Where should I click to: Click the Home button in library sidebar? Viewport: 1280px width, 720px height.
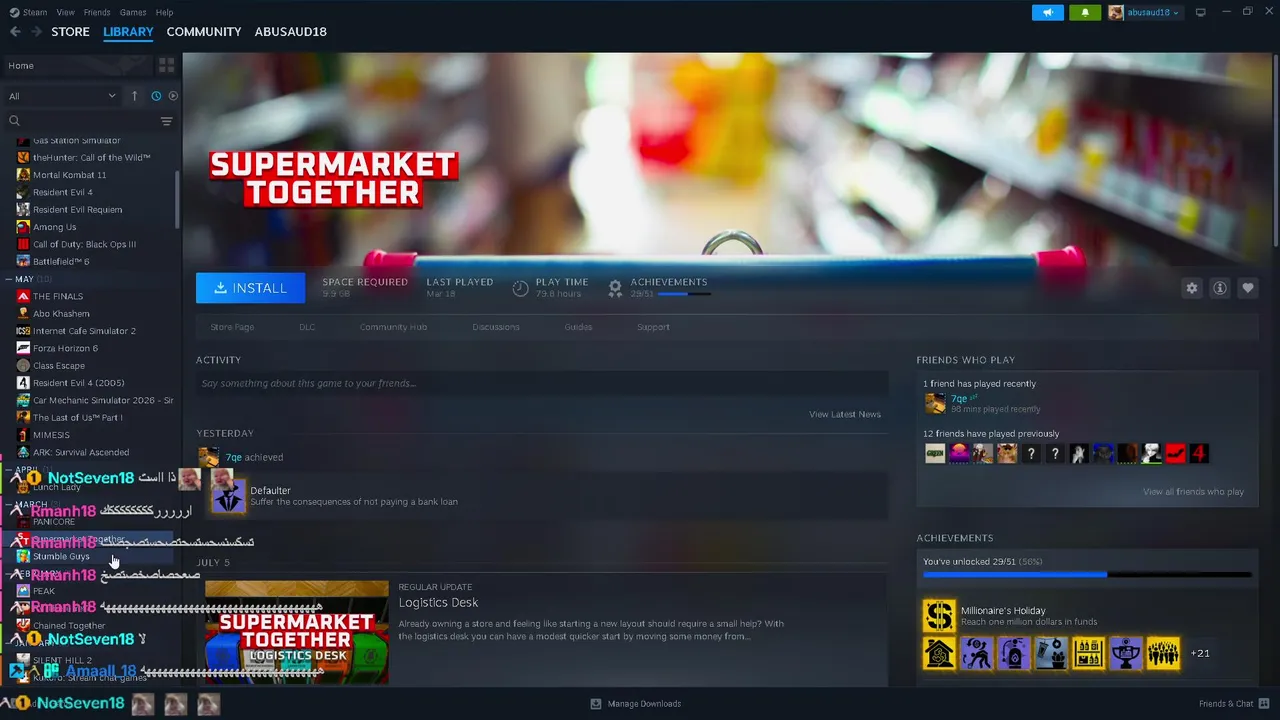tap(78, 65)
